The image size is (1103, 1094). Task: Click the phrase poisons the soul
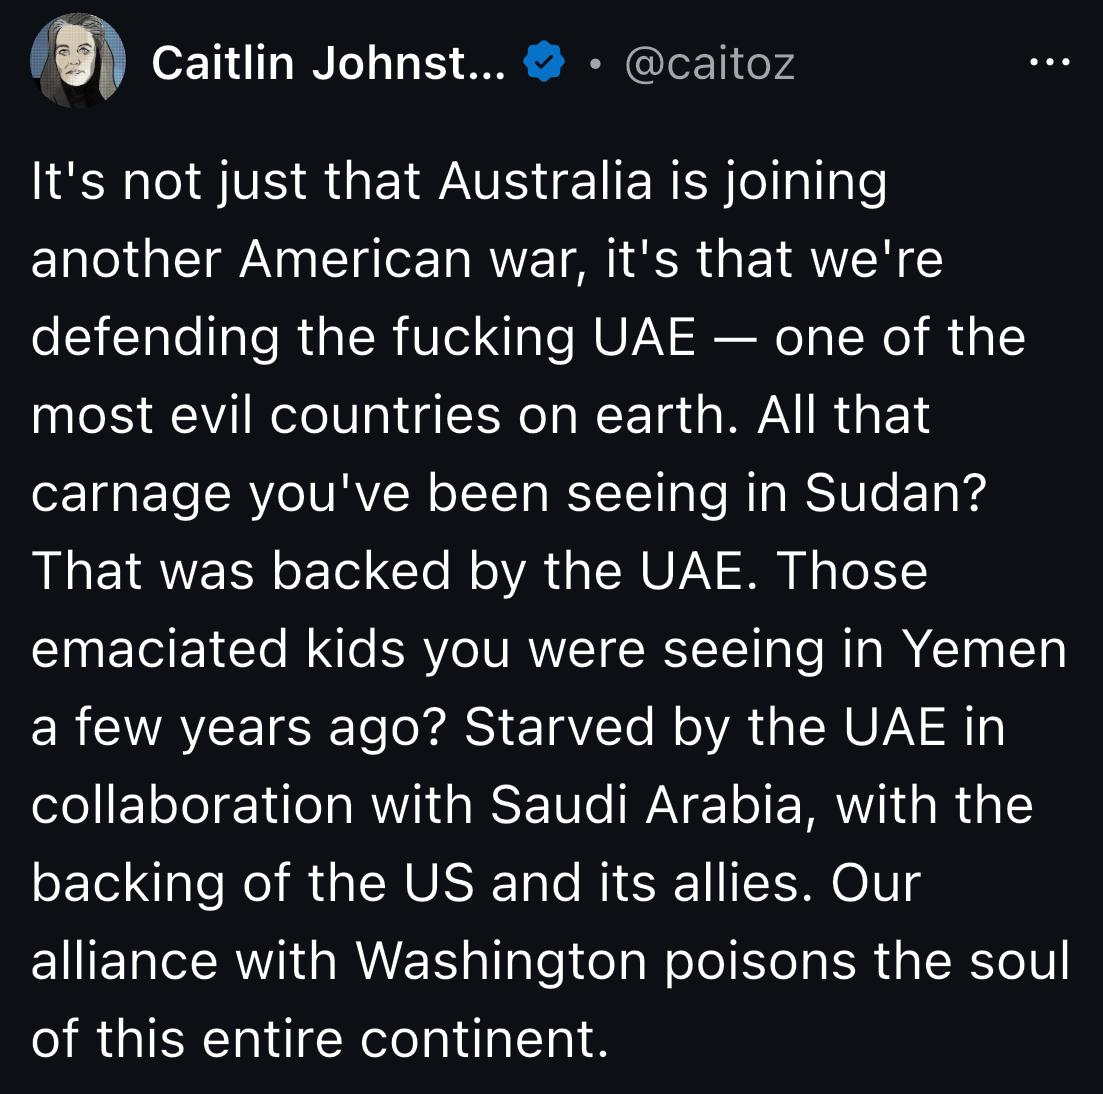pos(867,962)
